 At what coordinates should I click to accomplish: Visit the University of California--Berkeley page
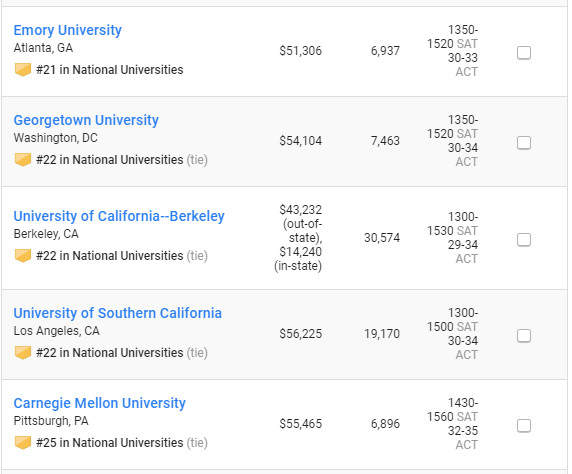[x=119, y=216]
